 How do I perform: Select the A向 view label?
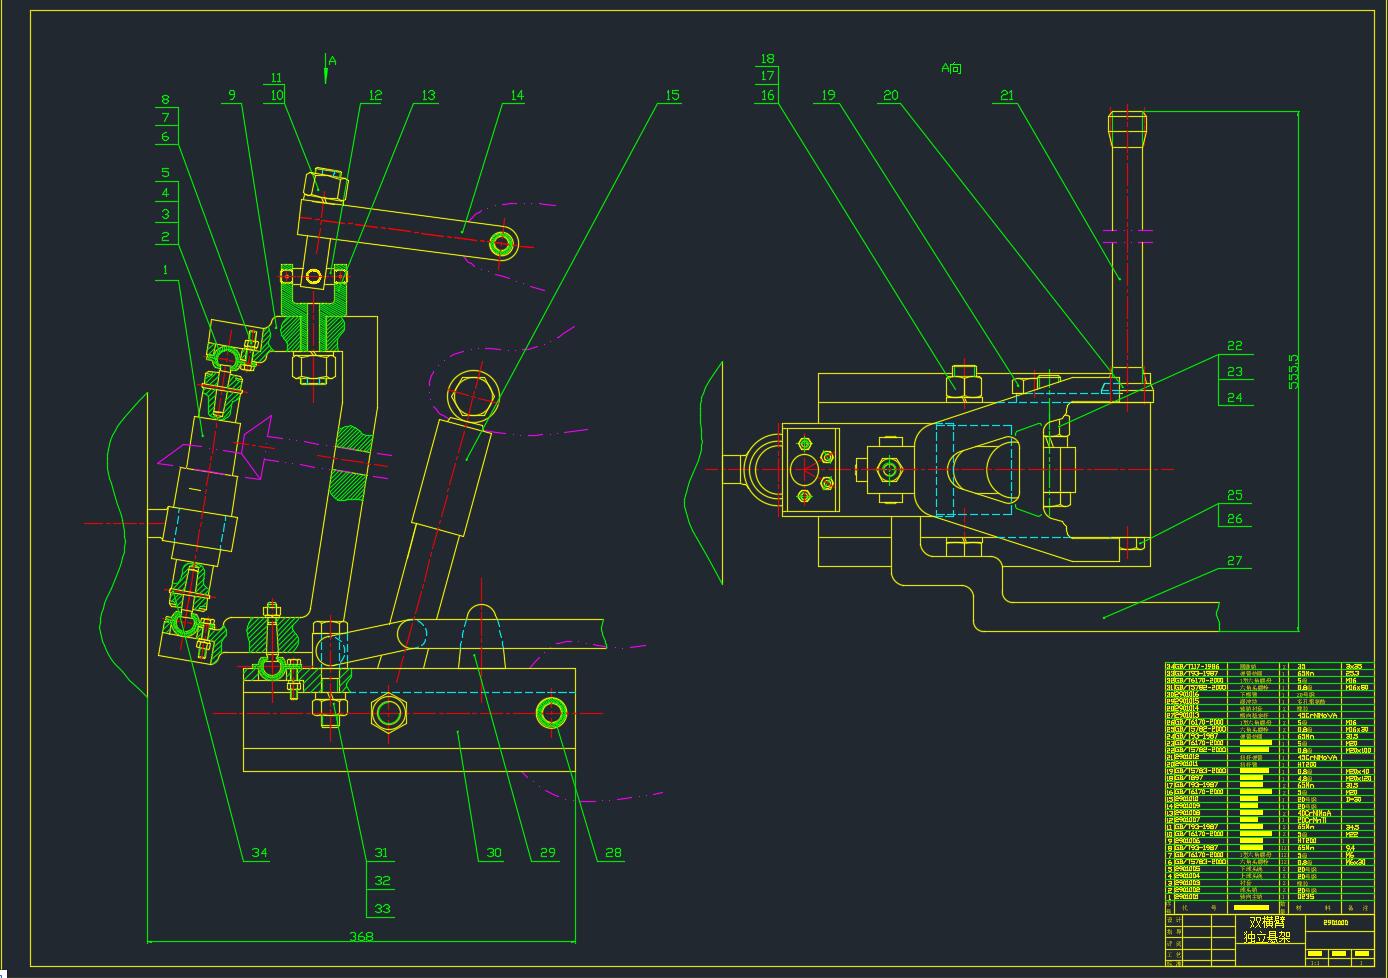[951, 68]
